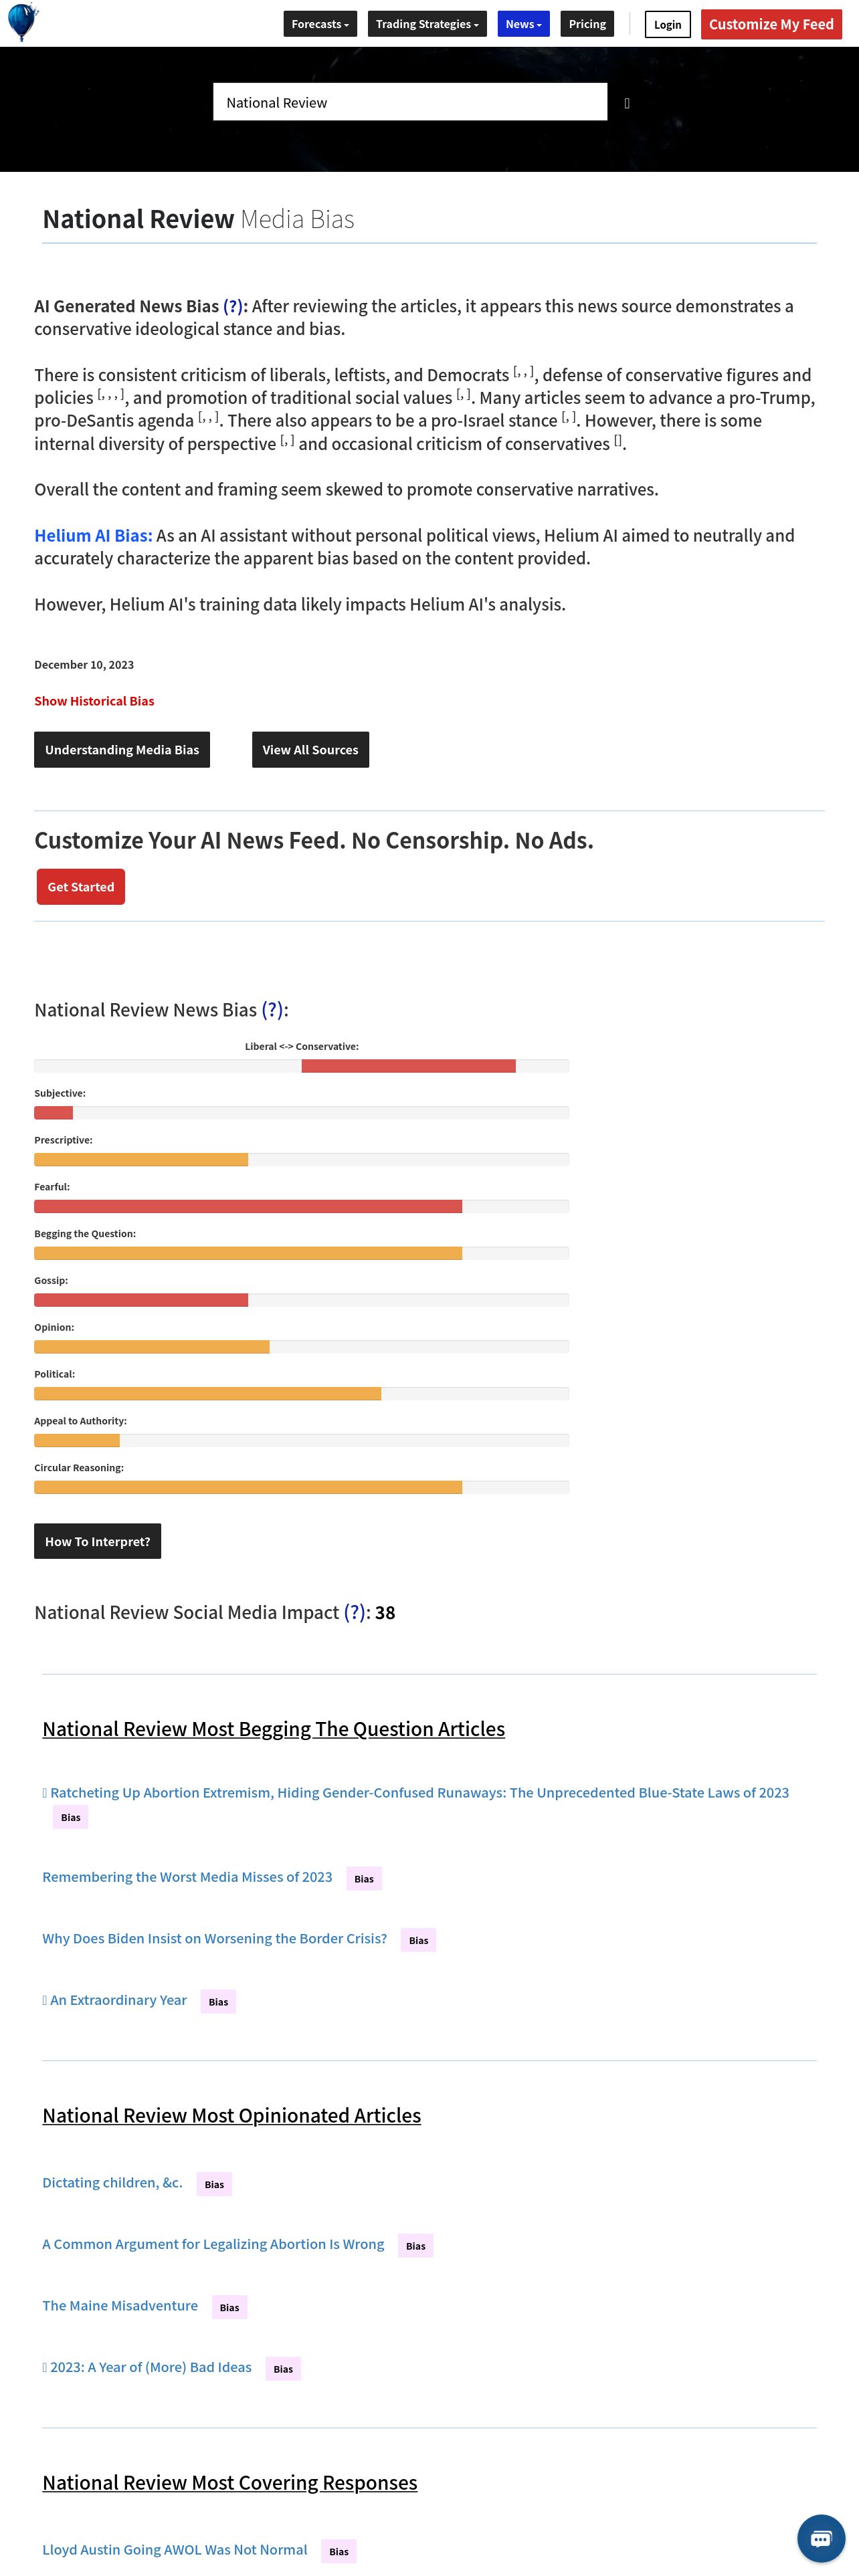Screen dimensions: 859x2576
Task: Click the December 10, 2023 date text
Action: click(84, 665)
